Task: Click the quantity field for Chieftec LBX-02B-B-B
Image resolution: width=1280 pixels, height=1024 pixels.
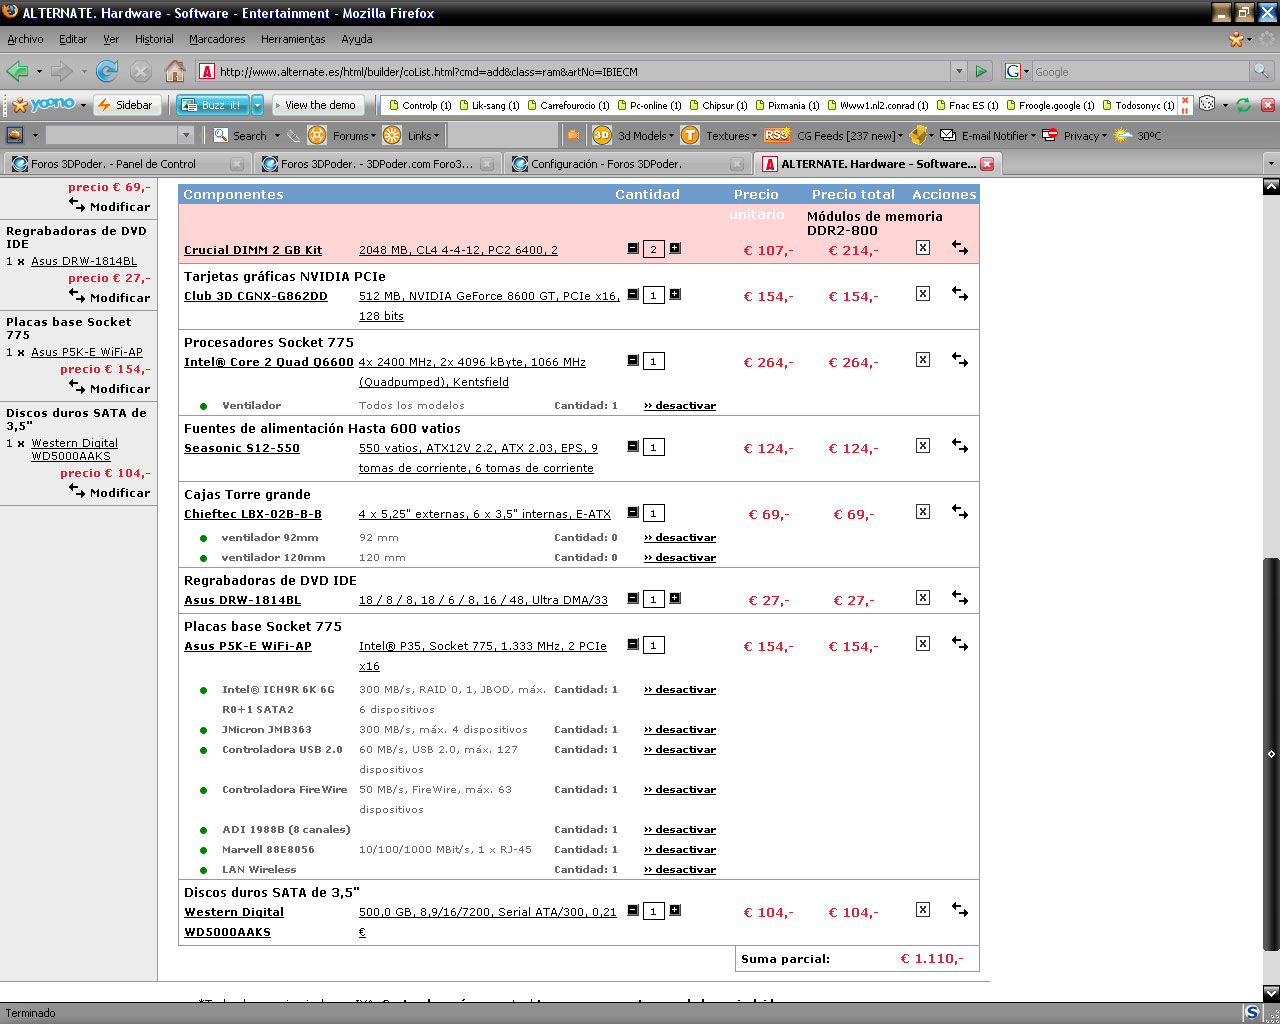Action: pyautogui.click(x=654, y=513)
